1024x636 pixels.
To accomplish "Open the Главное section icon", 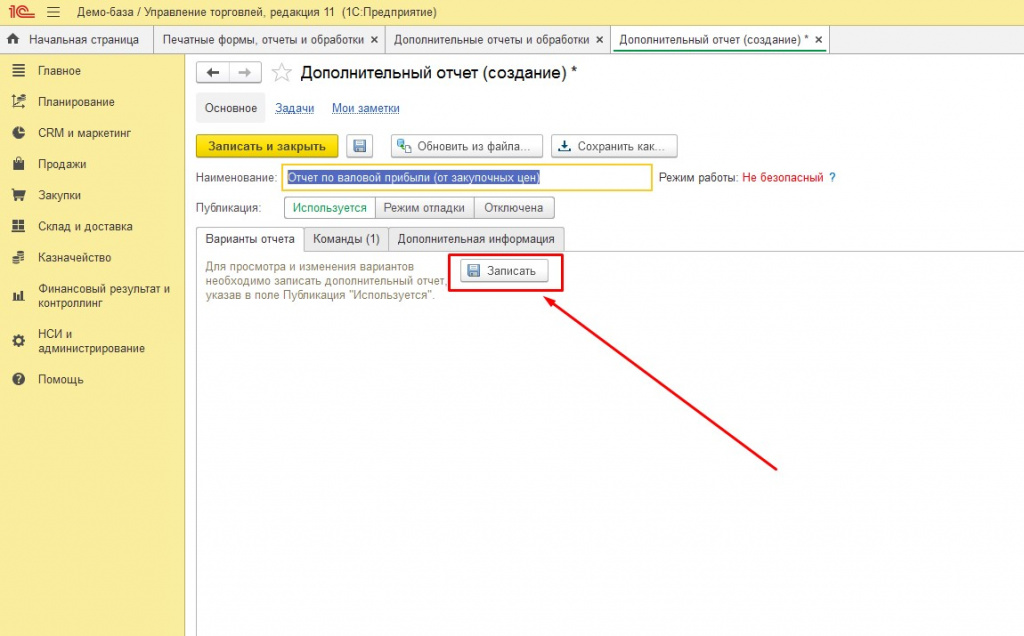I will (x=18, y=71).
